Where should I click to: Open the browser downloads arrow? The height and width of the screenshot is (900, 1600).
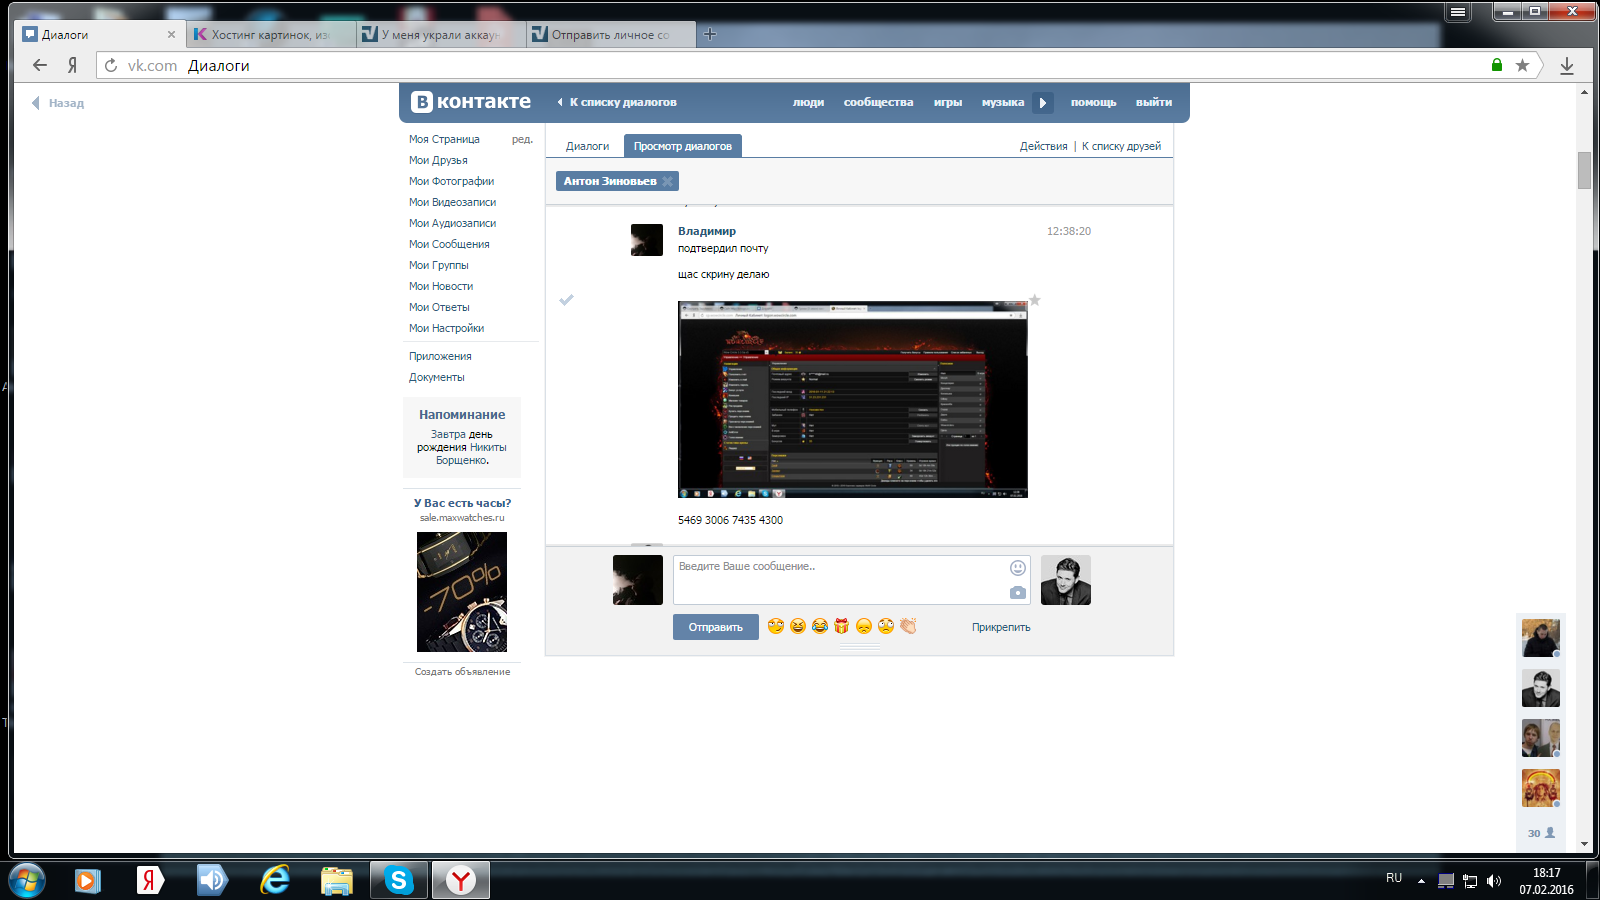click(x=1567, y=65)
